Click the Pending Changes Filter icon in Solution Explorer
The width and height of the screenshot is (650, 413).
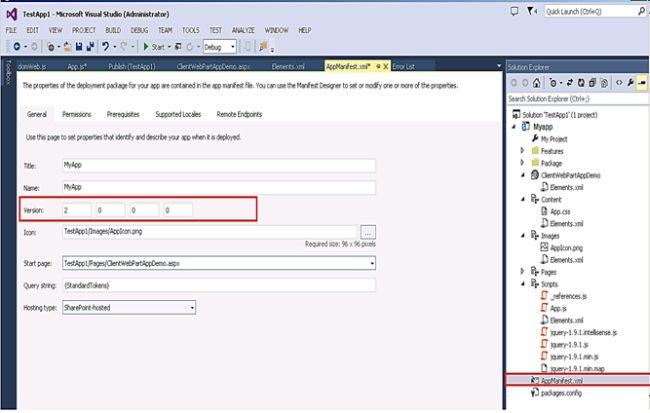[553, 83]
